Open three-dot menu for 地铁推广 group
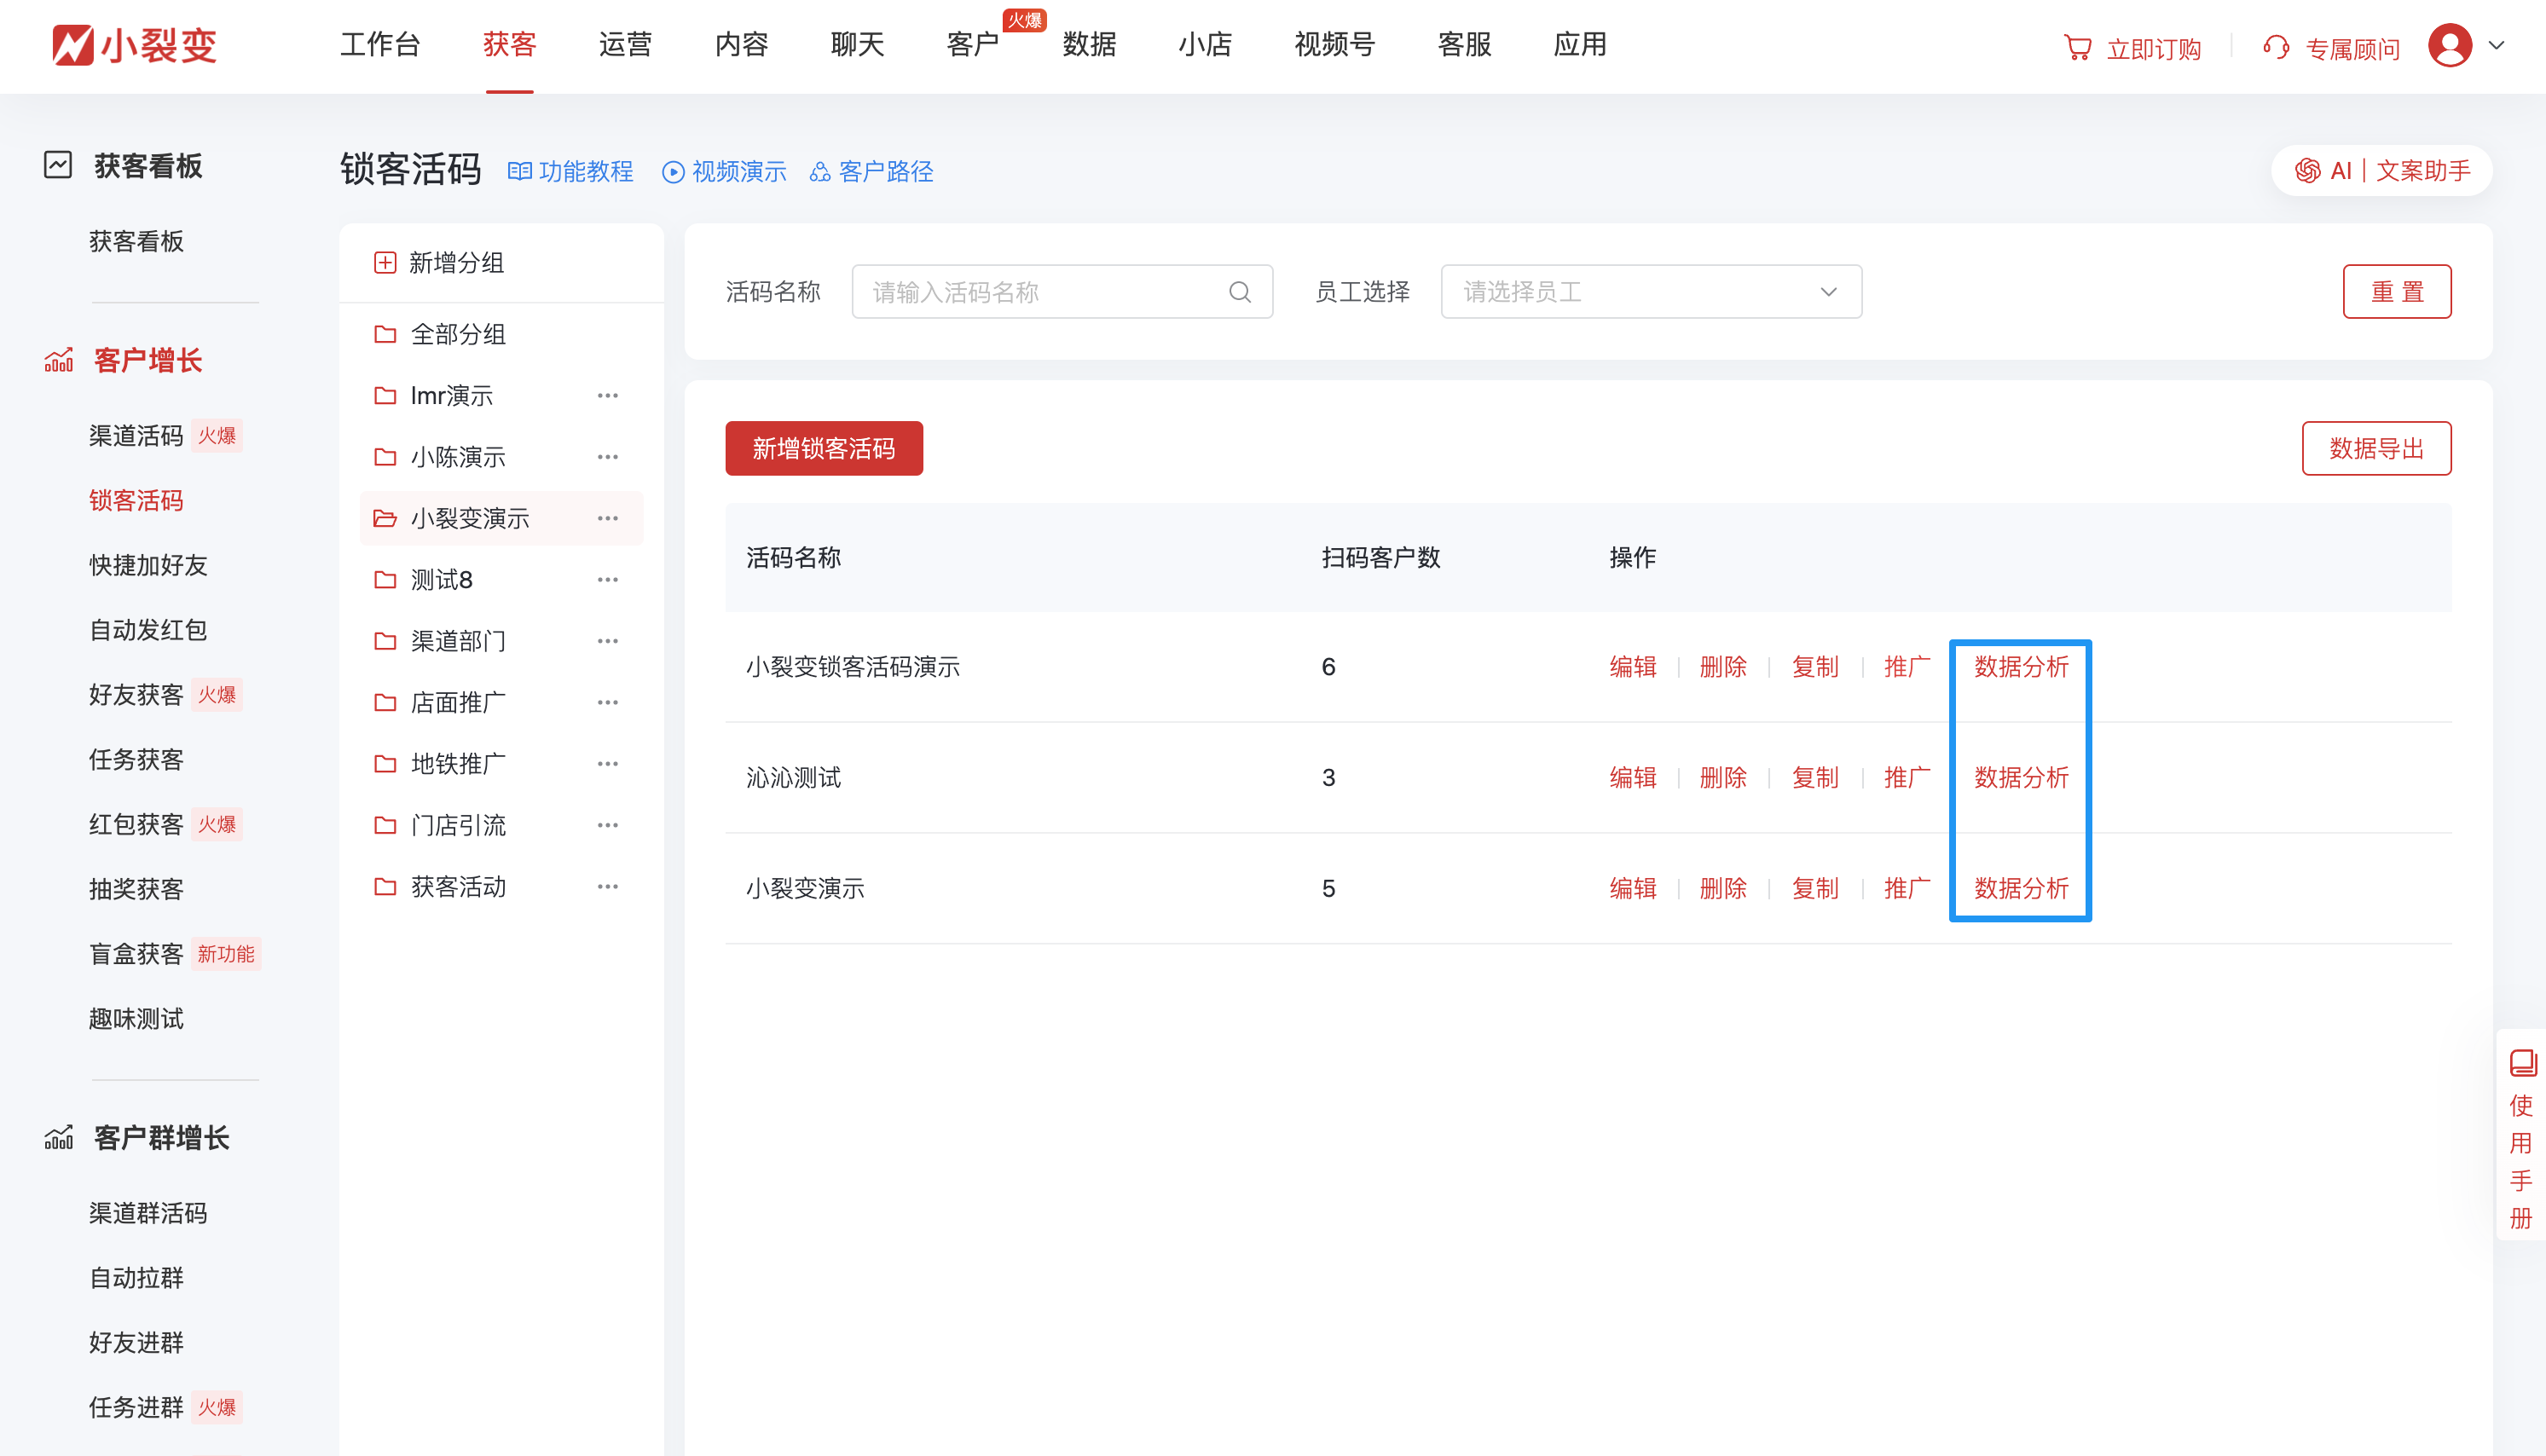This screenshot has height=1456, width=2546. 607,764
